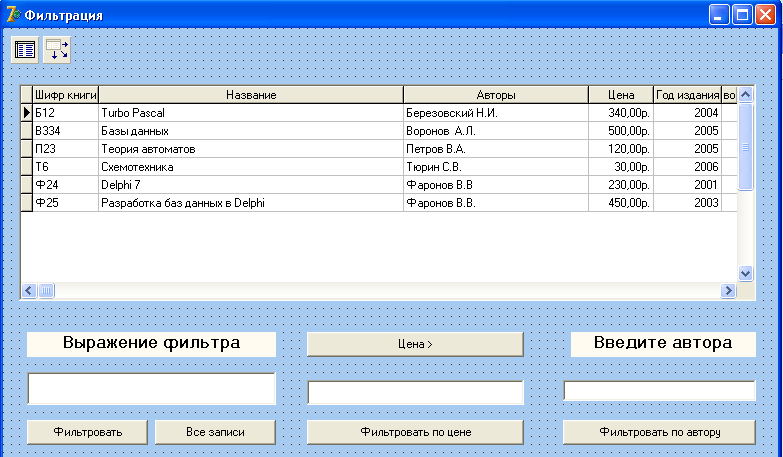This screenshot has width=783, height=457.
Task: Click the grid's horizontal scroll right arrow
Action: click(x=729, y=290)
